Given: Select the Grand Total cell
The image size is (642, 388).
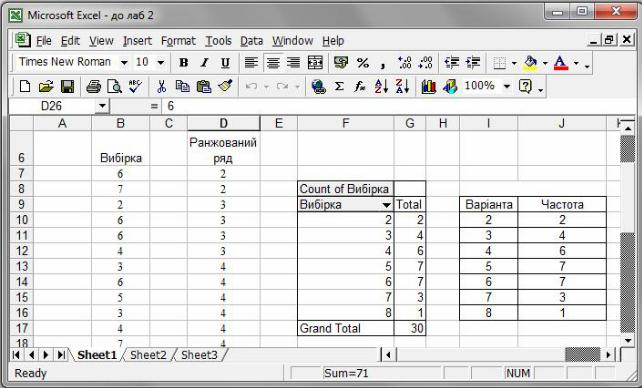Looking at the screenshot, I should pyautogui.click(x=346, y=328).
